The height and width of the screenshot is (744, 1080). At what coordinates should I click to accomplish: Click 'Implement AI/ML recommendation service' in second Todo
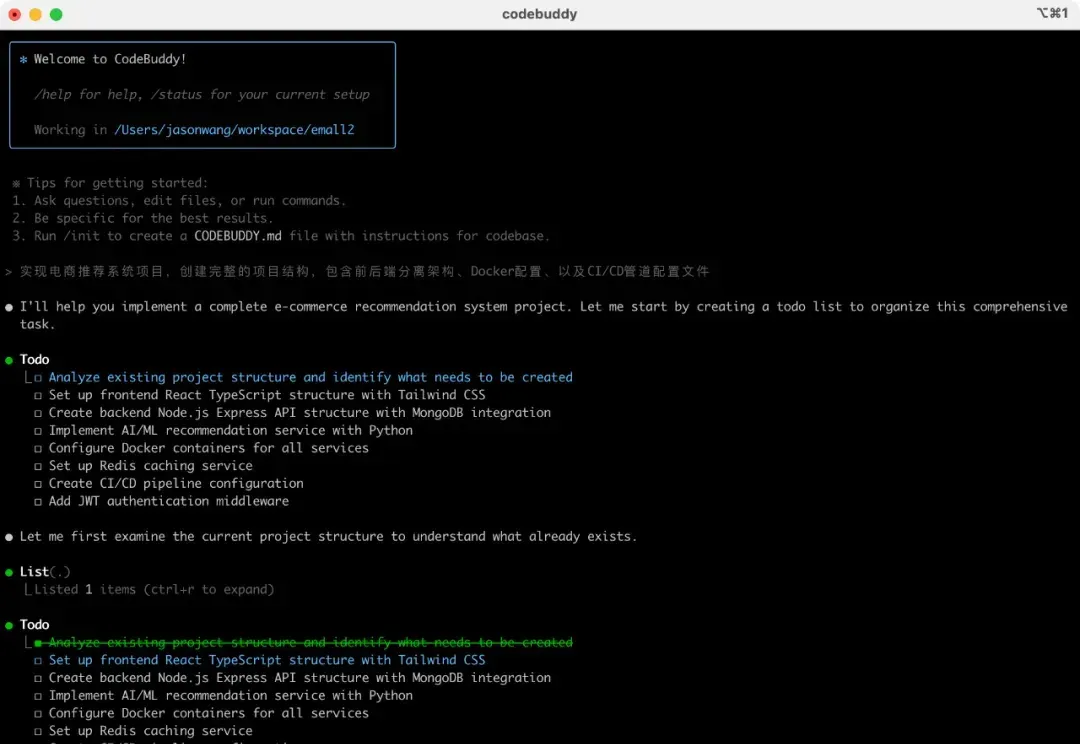(231, 696)
